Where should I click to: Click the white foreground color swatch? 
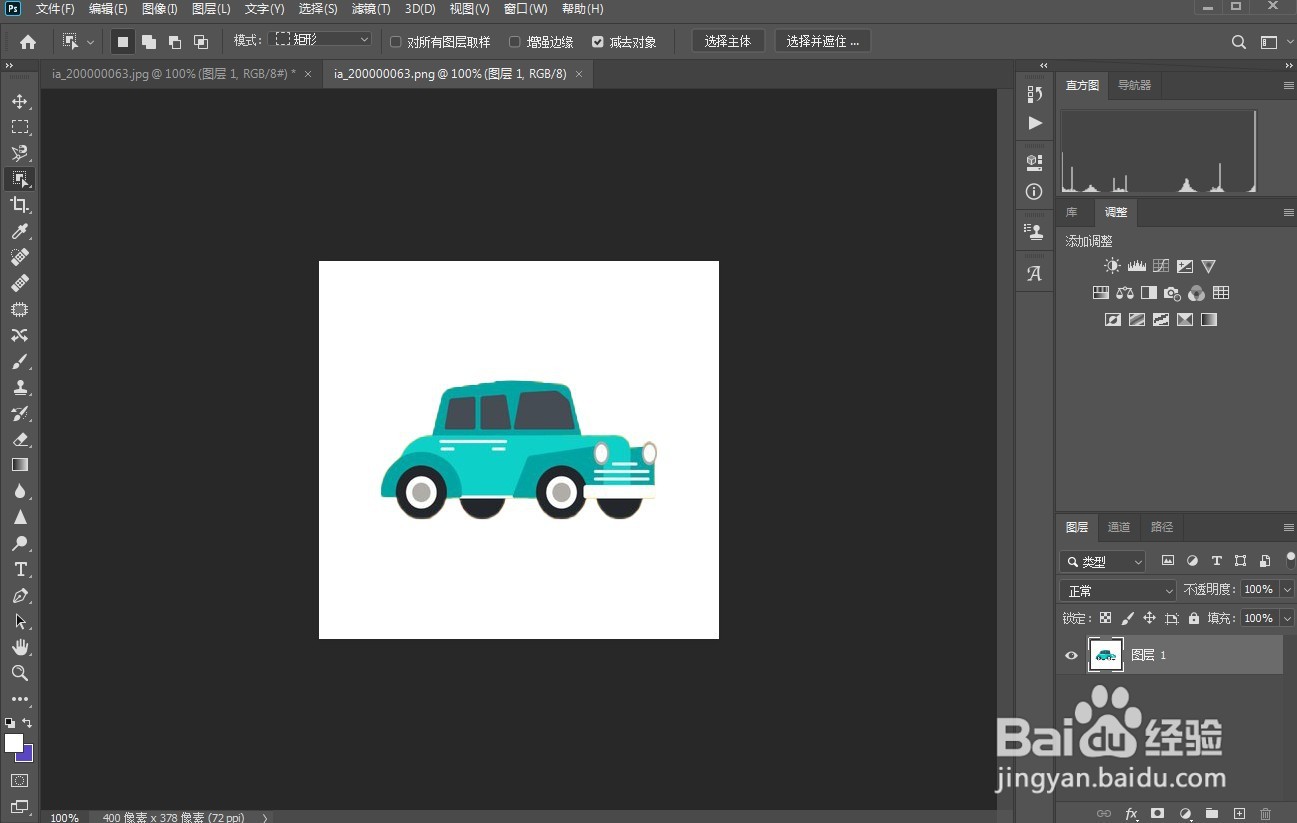point(13,743)
